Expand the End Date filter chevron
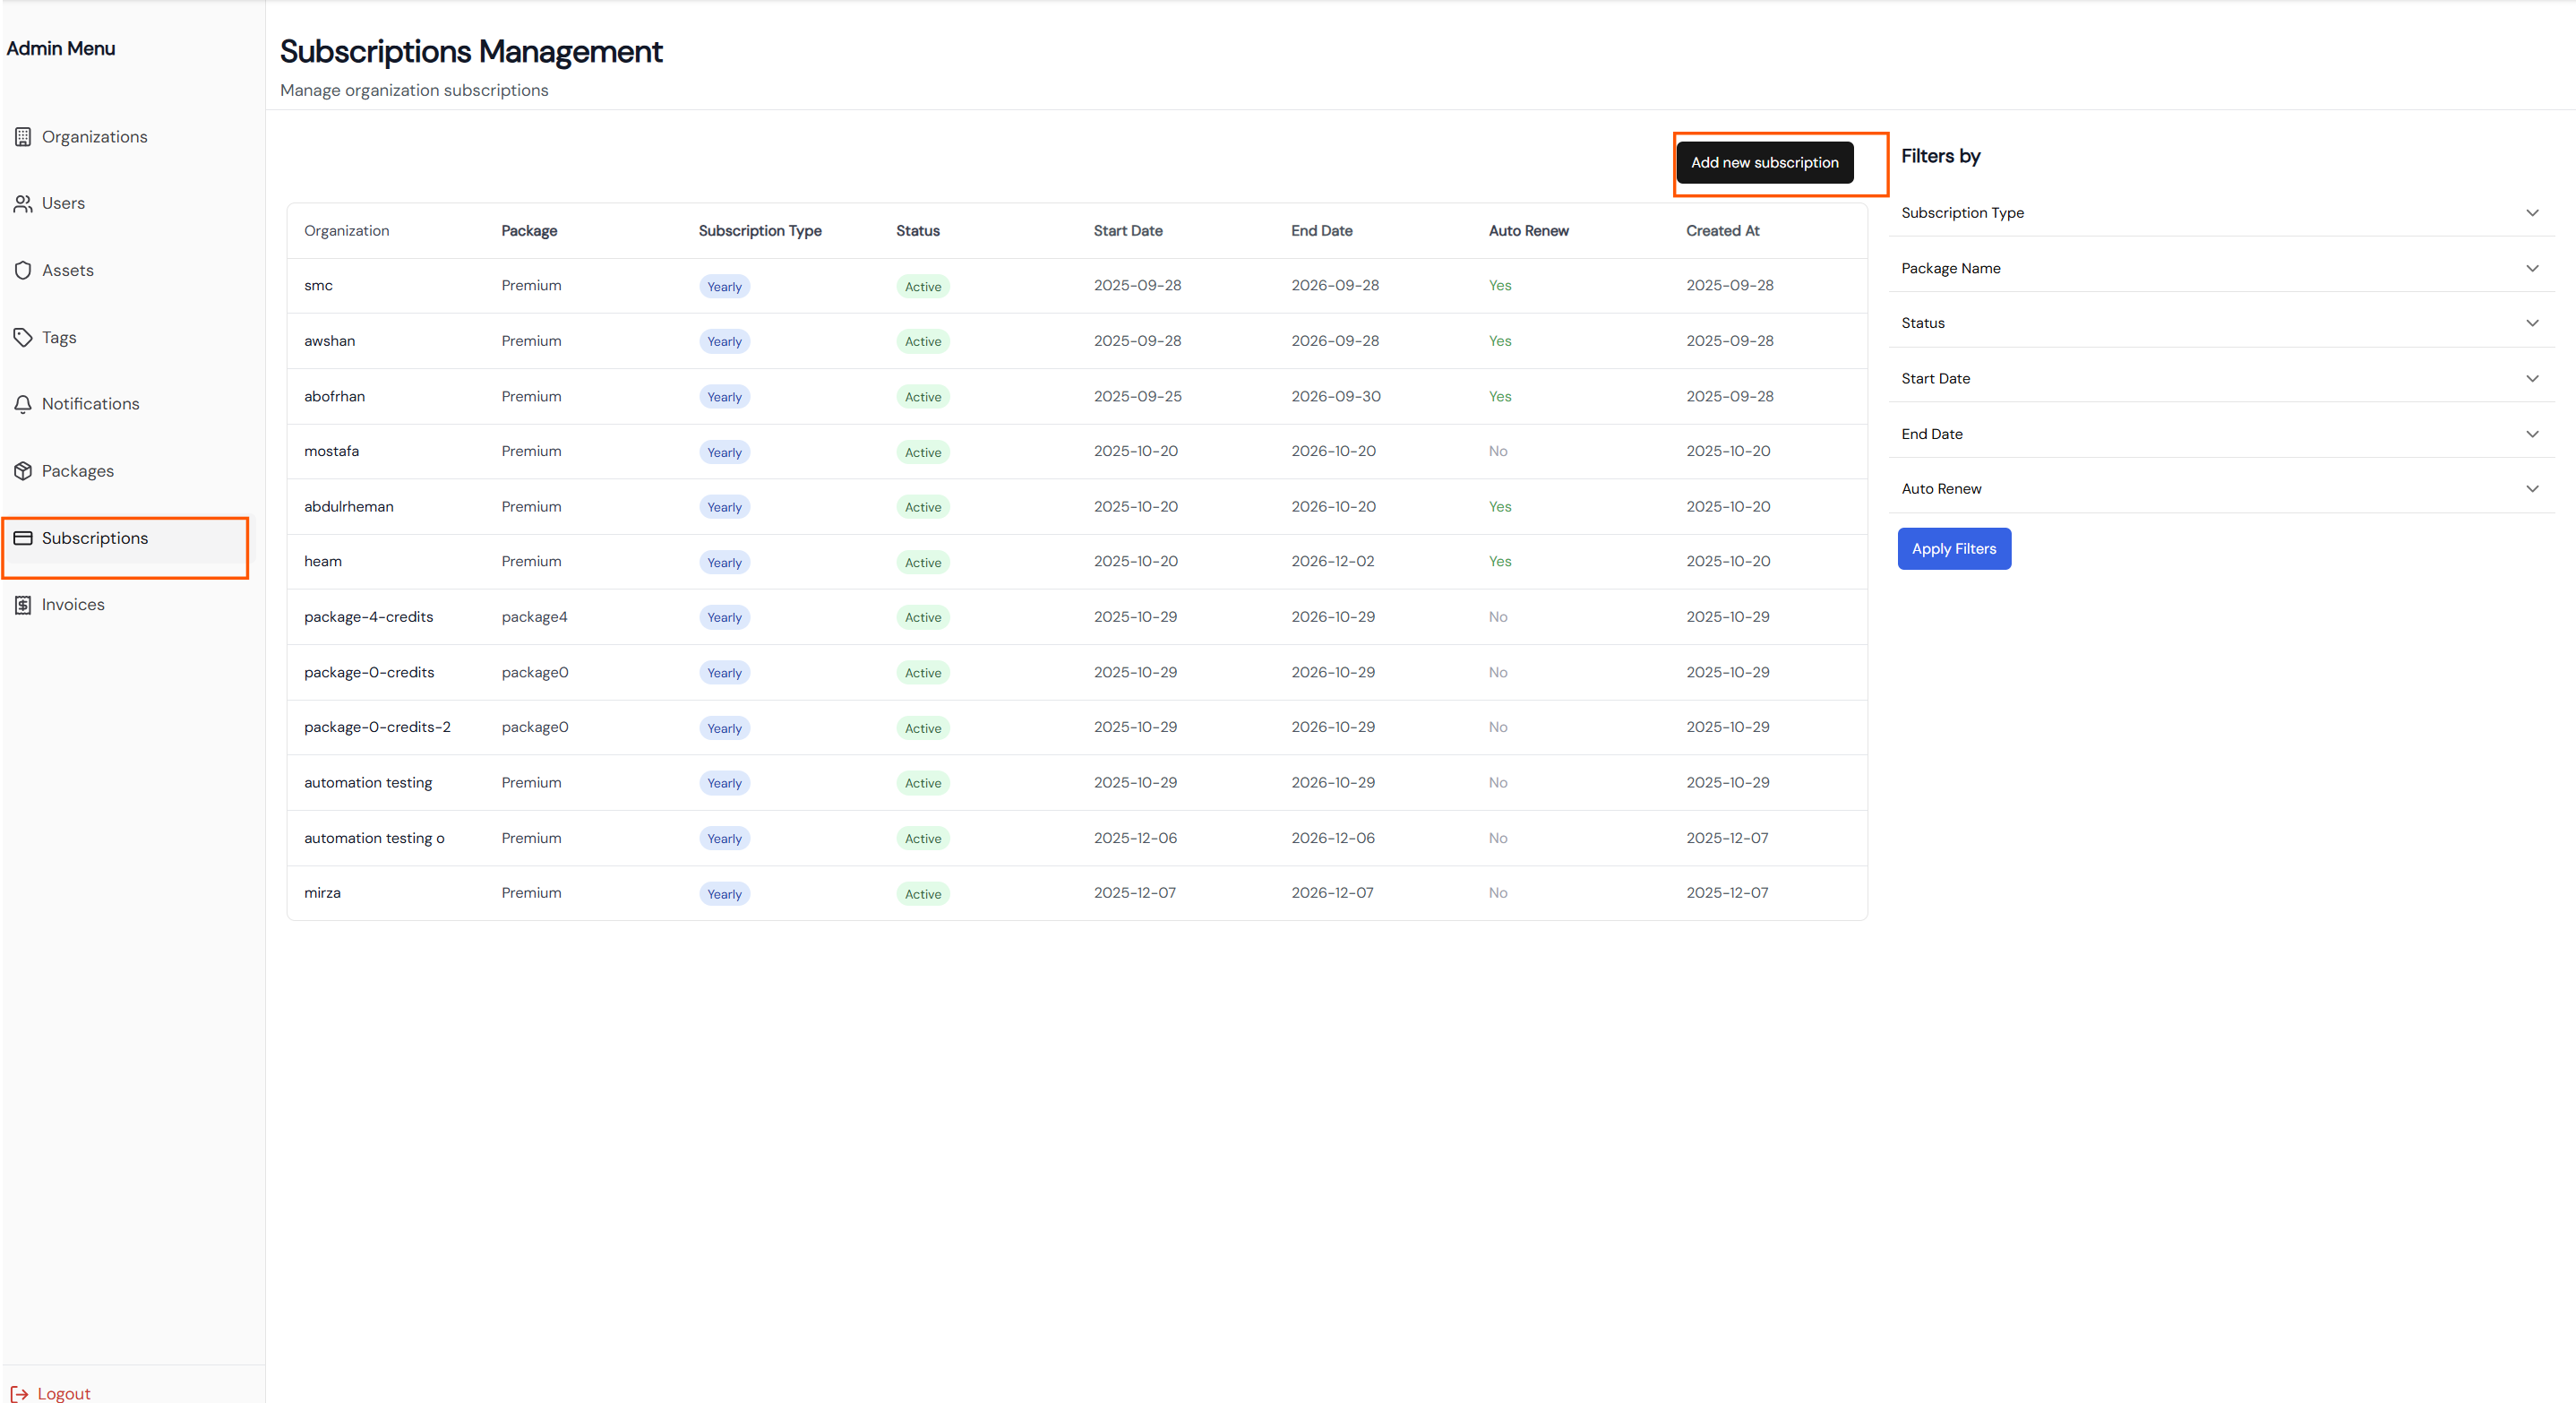Screen dimensions: 2576x1403 tap(2531, 434)
